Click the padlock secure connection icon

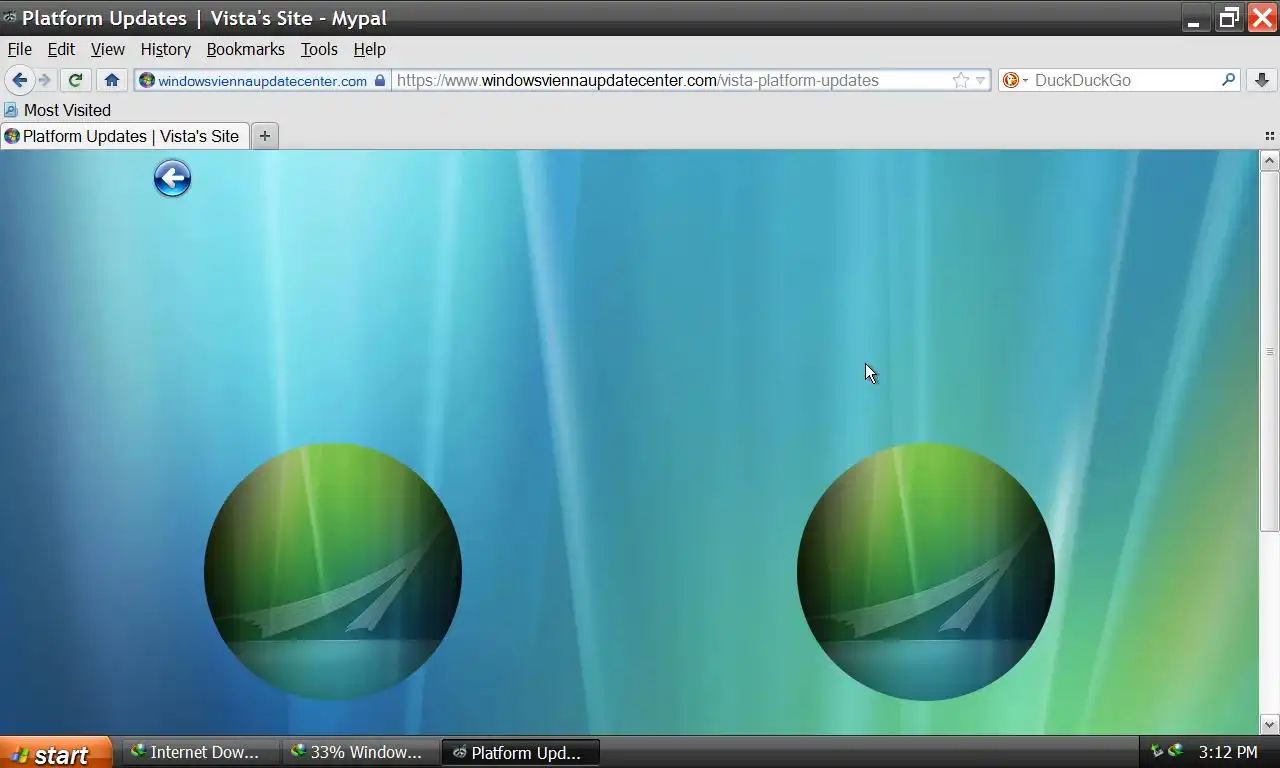[380, 81]
